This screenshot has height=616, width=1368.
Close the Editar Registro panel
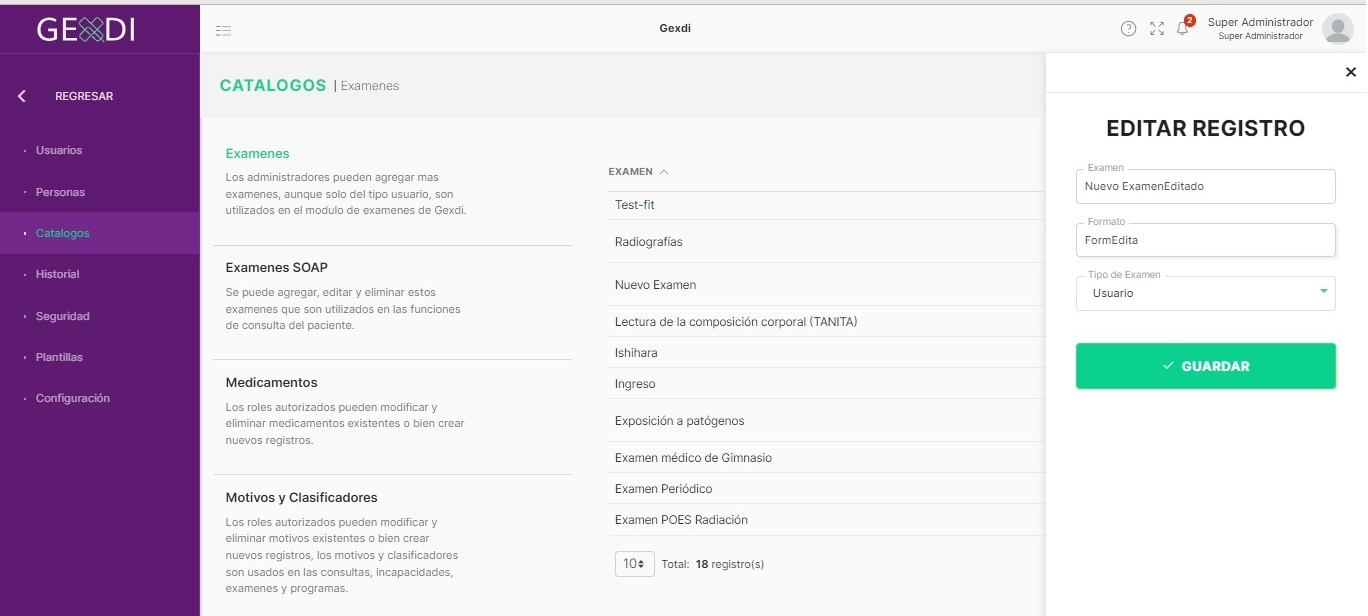[1350, 72]
